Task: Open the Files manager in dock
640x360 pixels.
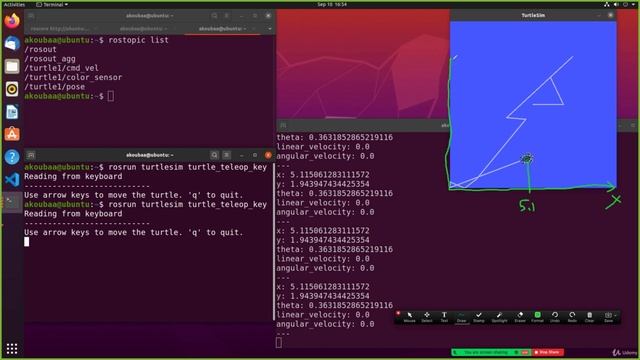Action: pos(12,66)
